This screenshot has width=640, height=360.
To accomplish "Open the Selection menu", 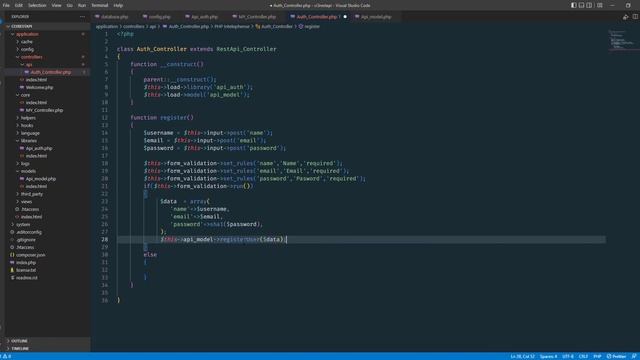I will point(37,5).
